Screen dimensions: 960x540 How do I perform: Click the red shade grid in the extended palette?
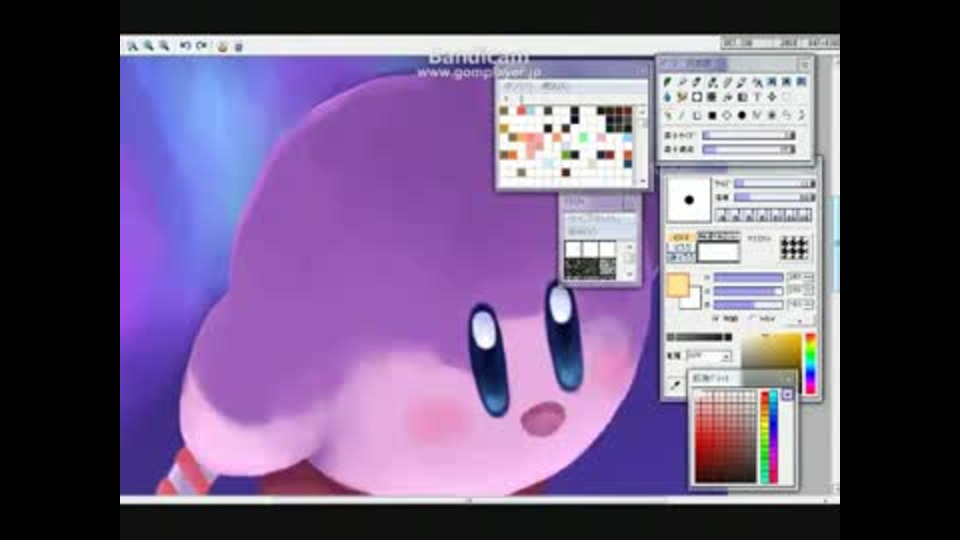click(726, 437)
